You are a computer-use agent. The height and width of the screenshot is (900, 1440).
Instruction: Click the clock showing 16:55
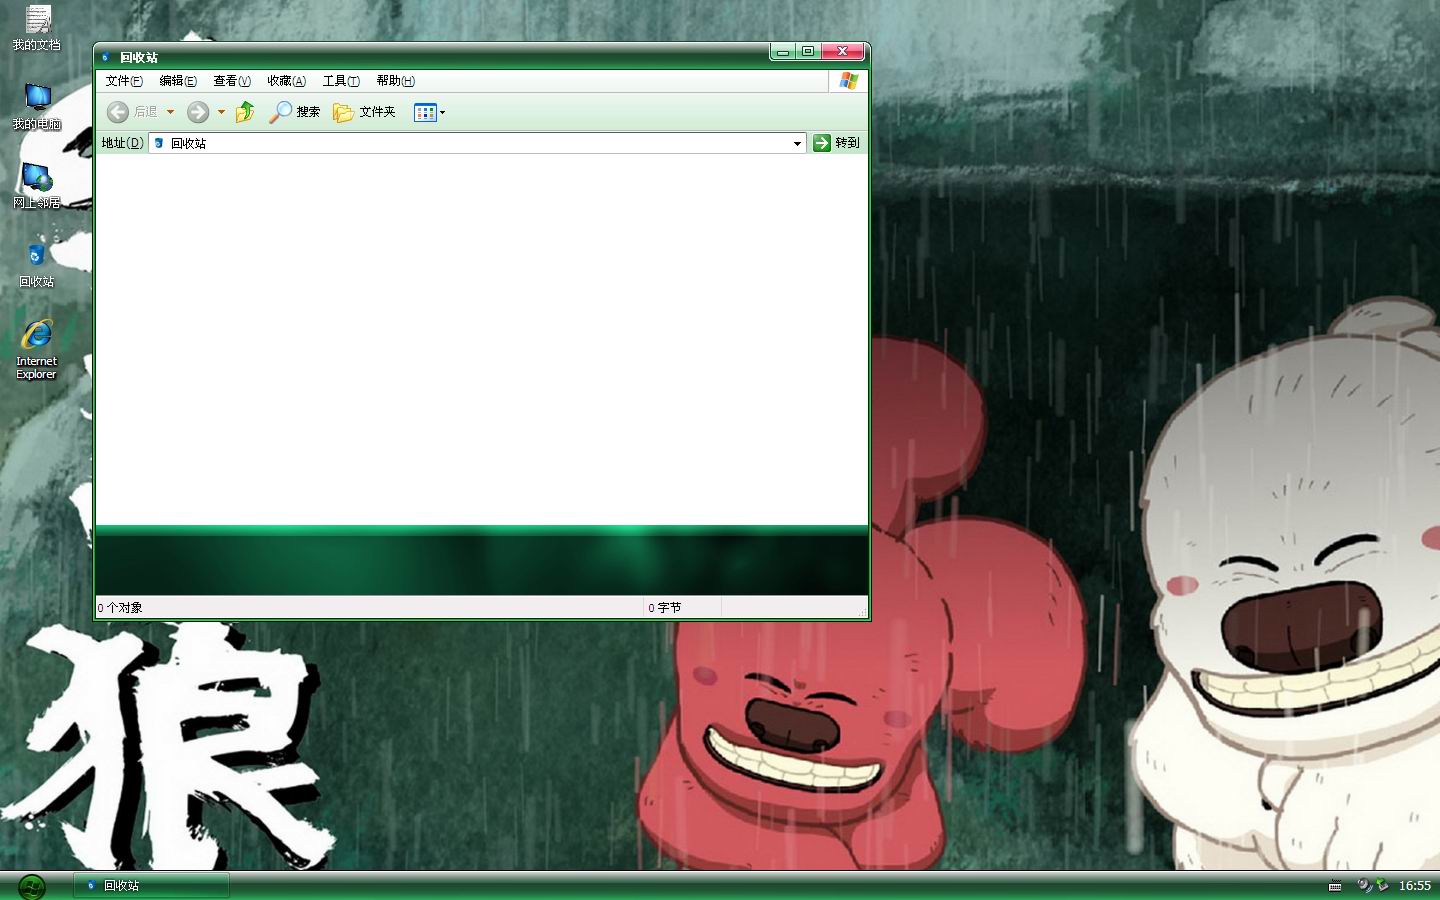pos(1414,886)
